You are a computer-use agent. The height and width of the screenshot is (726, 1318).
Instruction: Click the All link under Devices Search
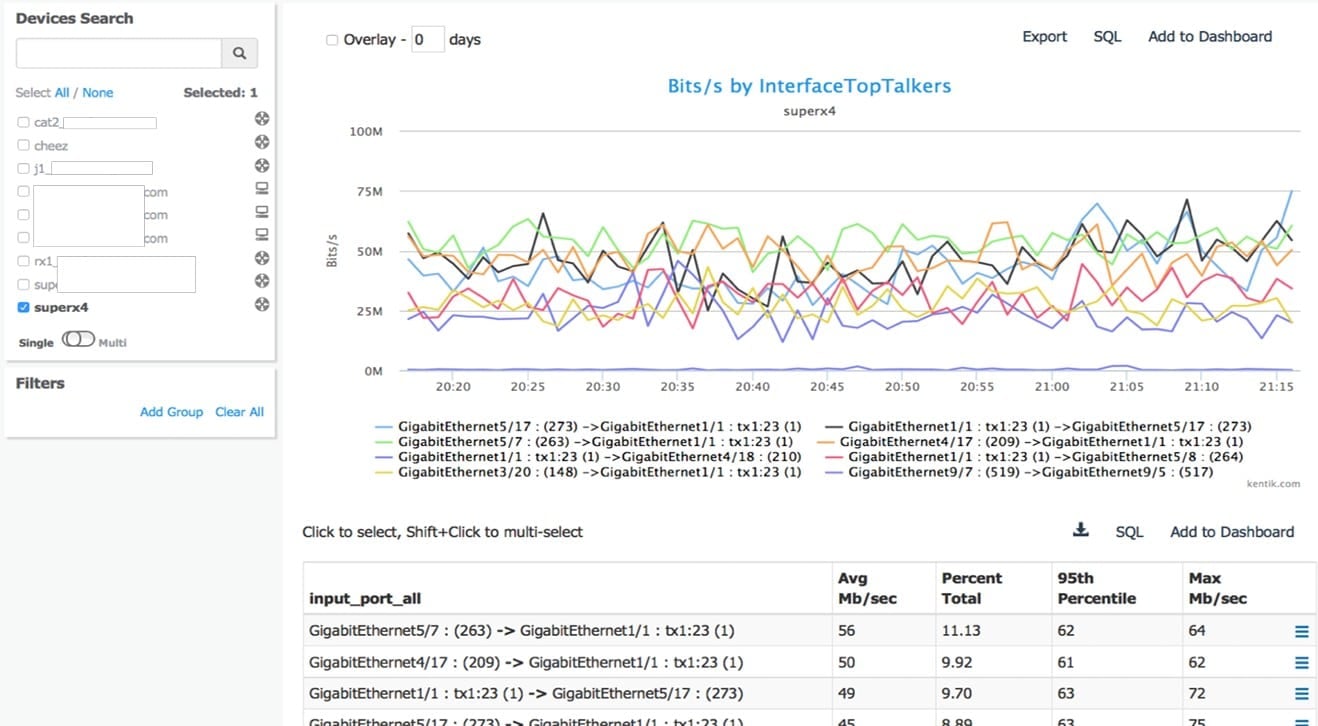pyautogui.click(x=62, y=92)
